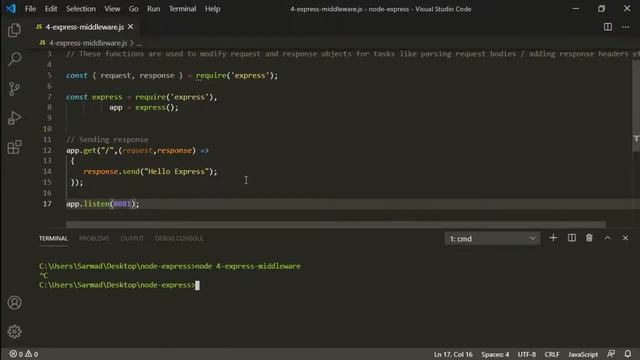This screenshot has height=360, width=640.
Task: Split the terminal panel
Action: click(571, 238)
